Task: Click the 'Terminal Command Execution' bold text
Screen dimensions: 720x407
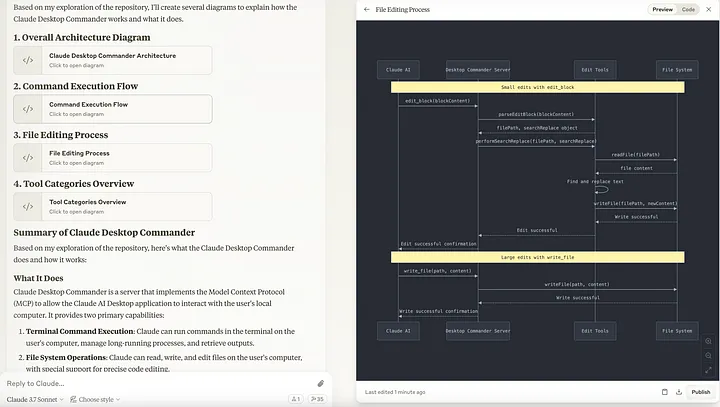Action: 80,331
